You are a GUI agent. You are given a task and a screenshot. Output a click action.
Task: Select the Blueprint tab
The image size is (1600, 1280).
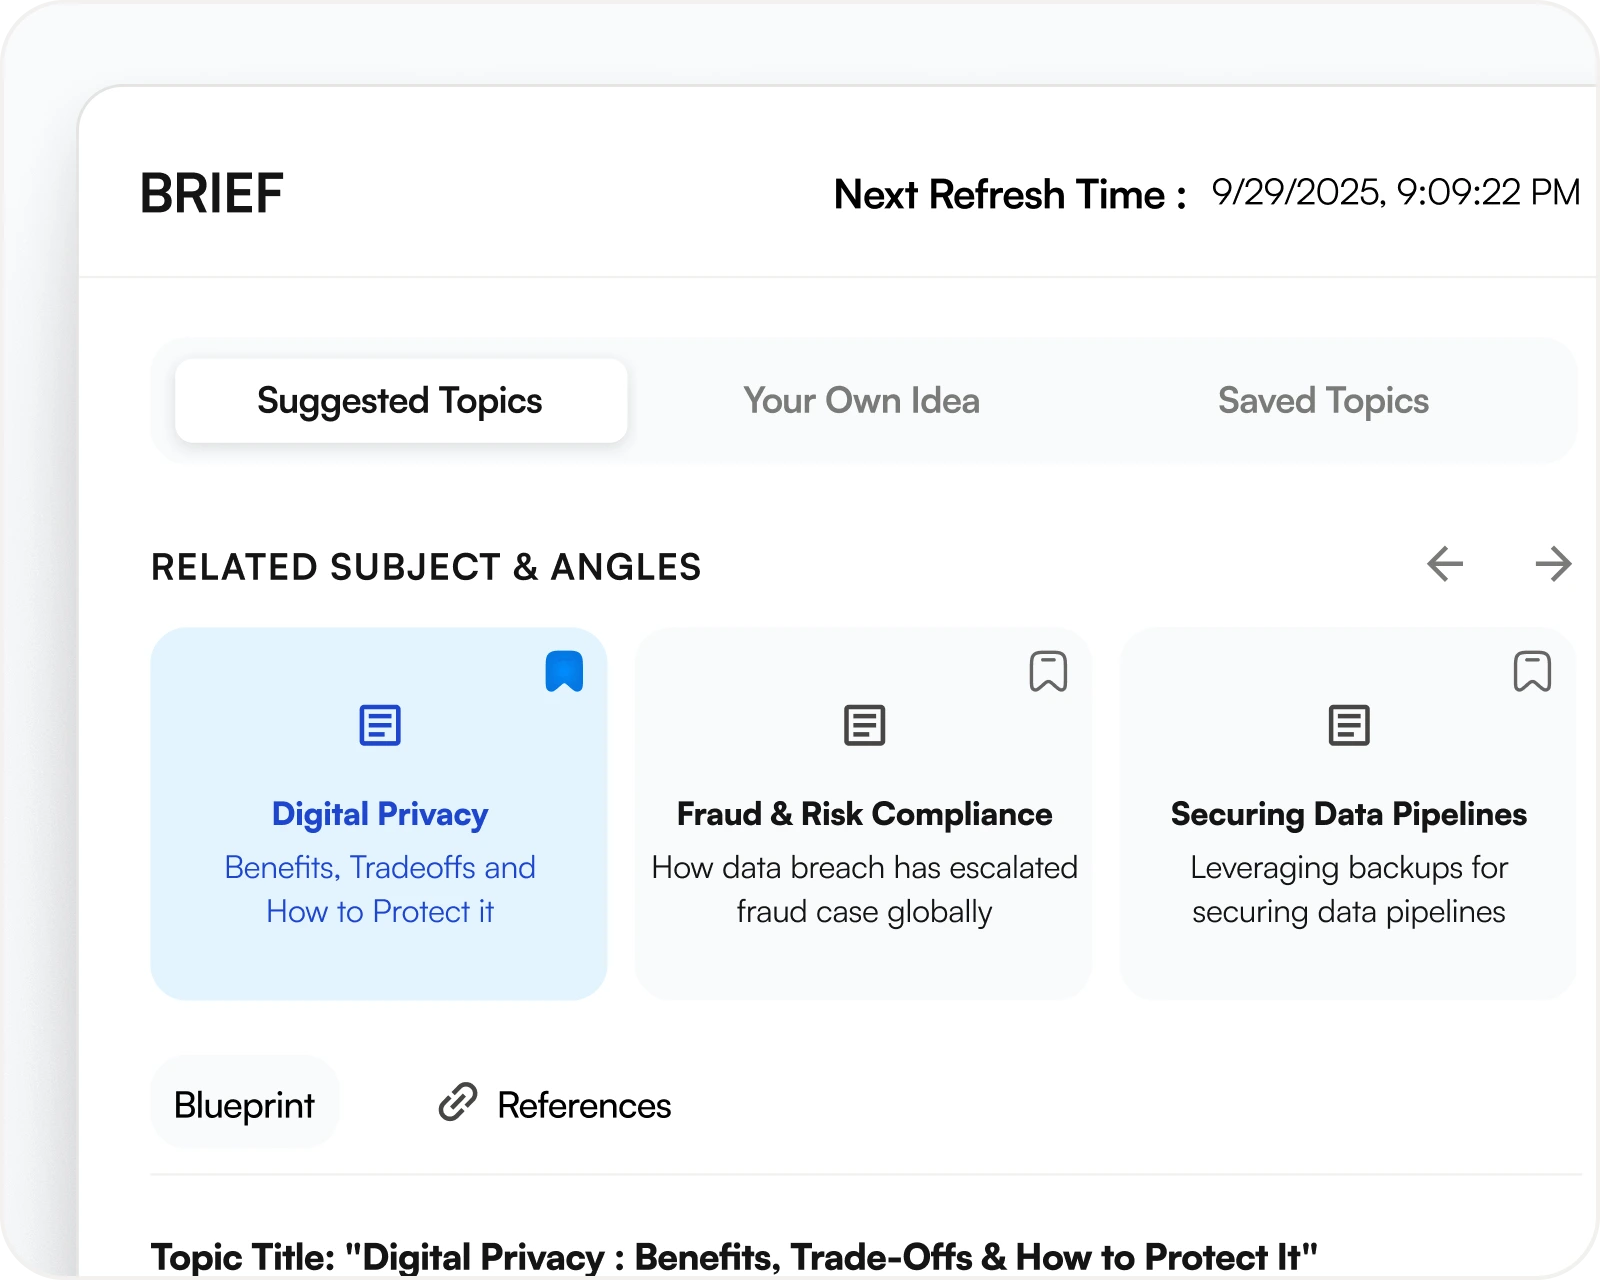(x=244, y=1105)
